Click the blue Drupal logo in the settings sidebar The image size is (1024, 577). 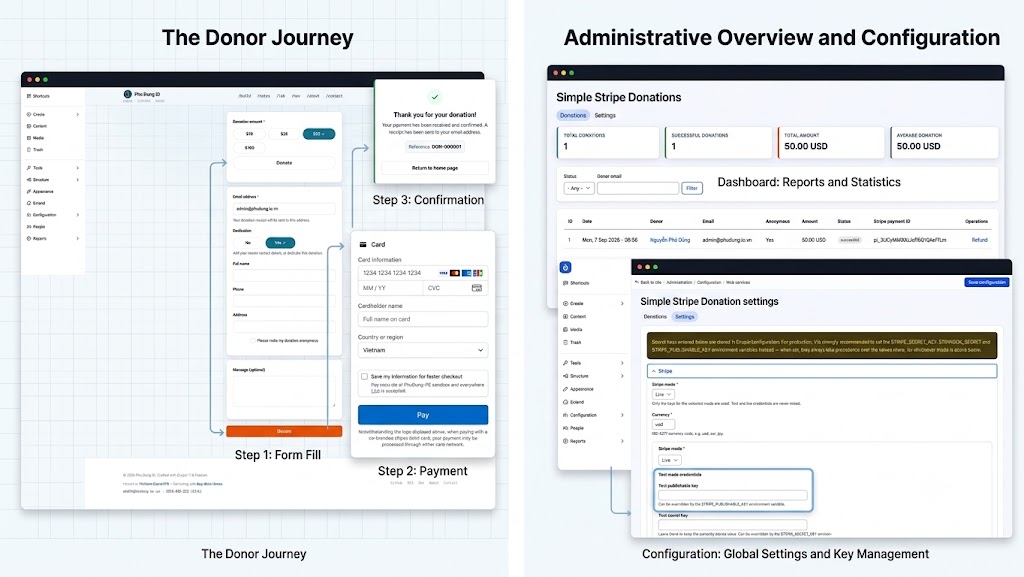566,267
